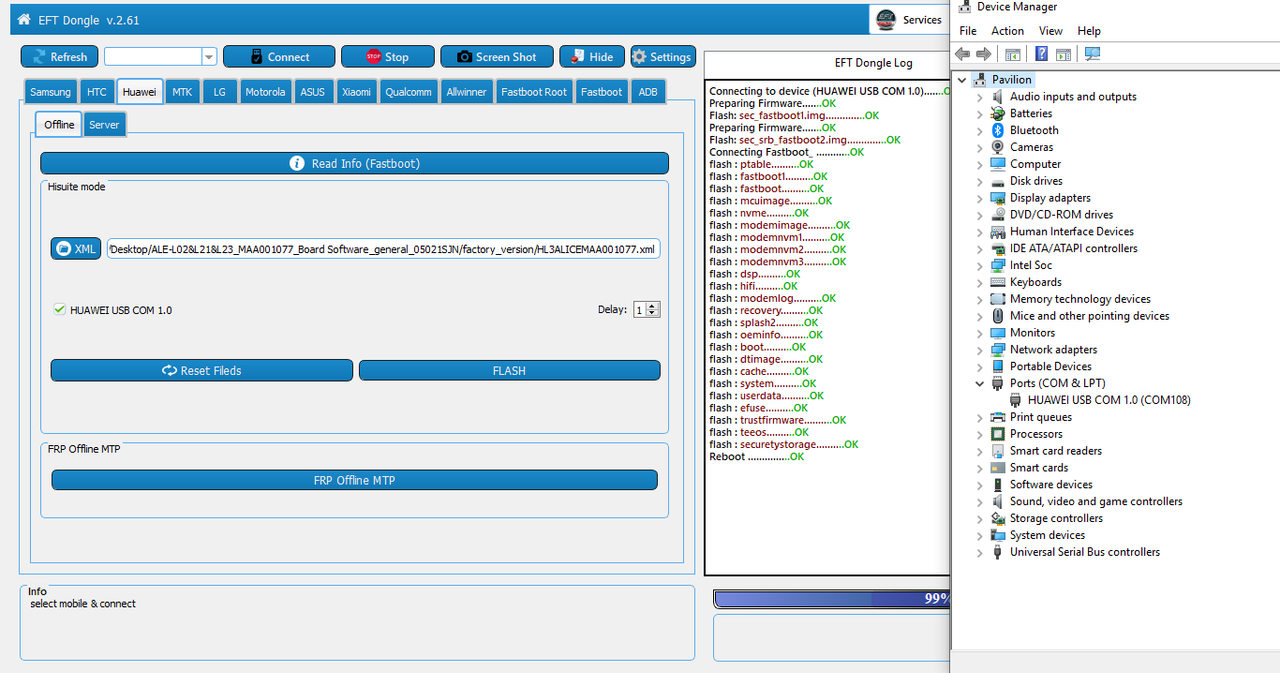Collapse Ports (COM & LPT) node

pyautogui.click(x=980, y=383)
